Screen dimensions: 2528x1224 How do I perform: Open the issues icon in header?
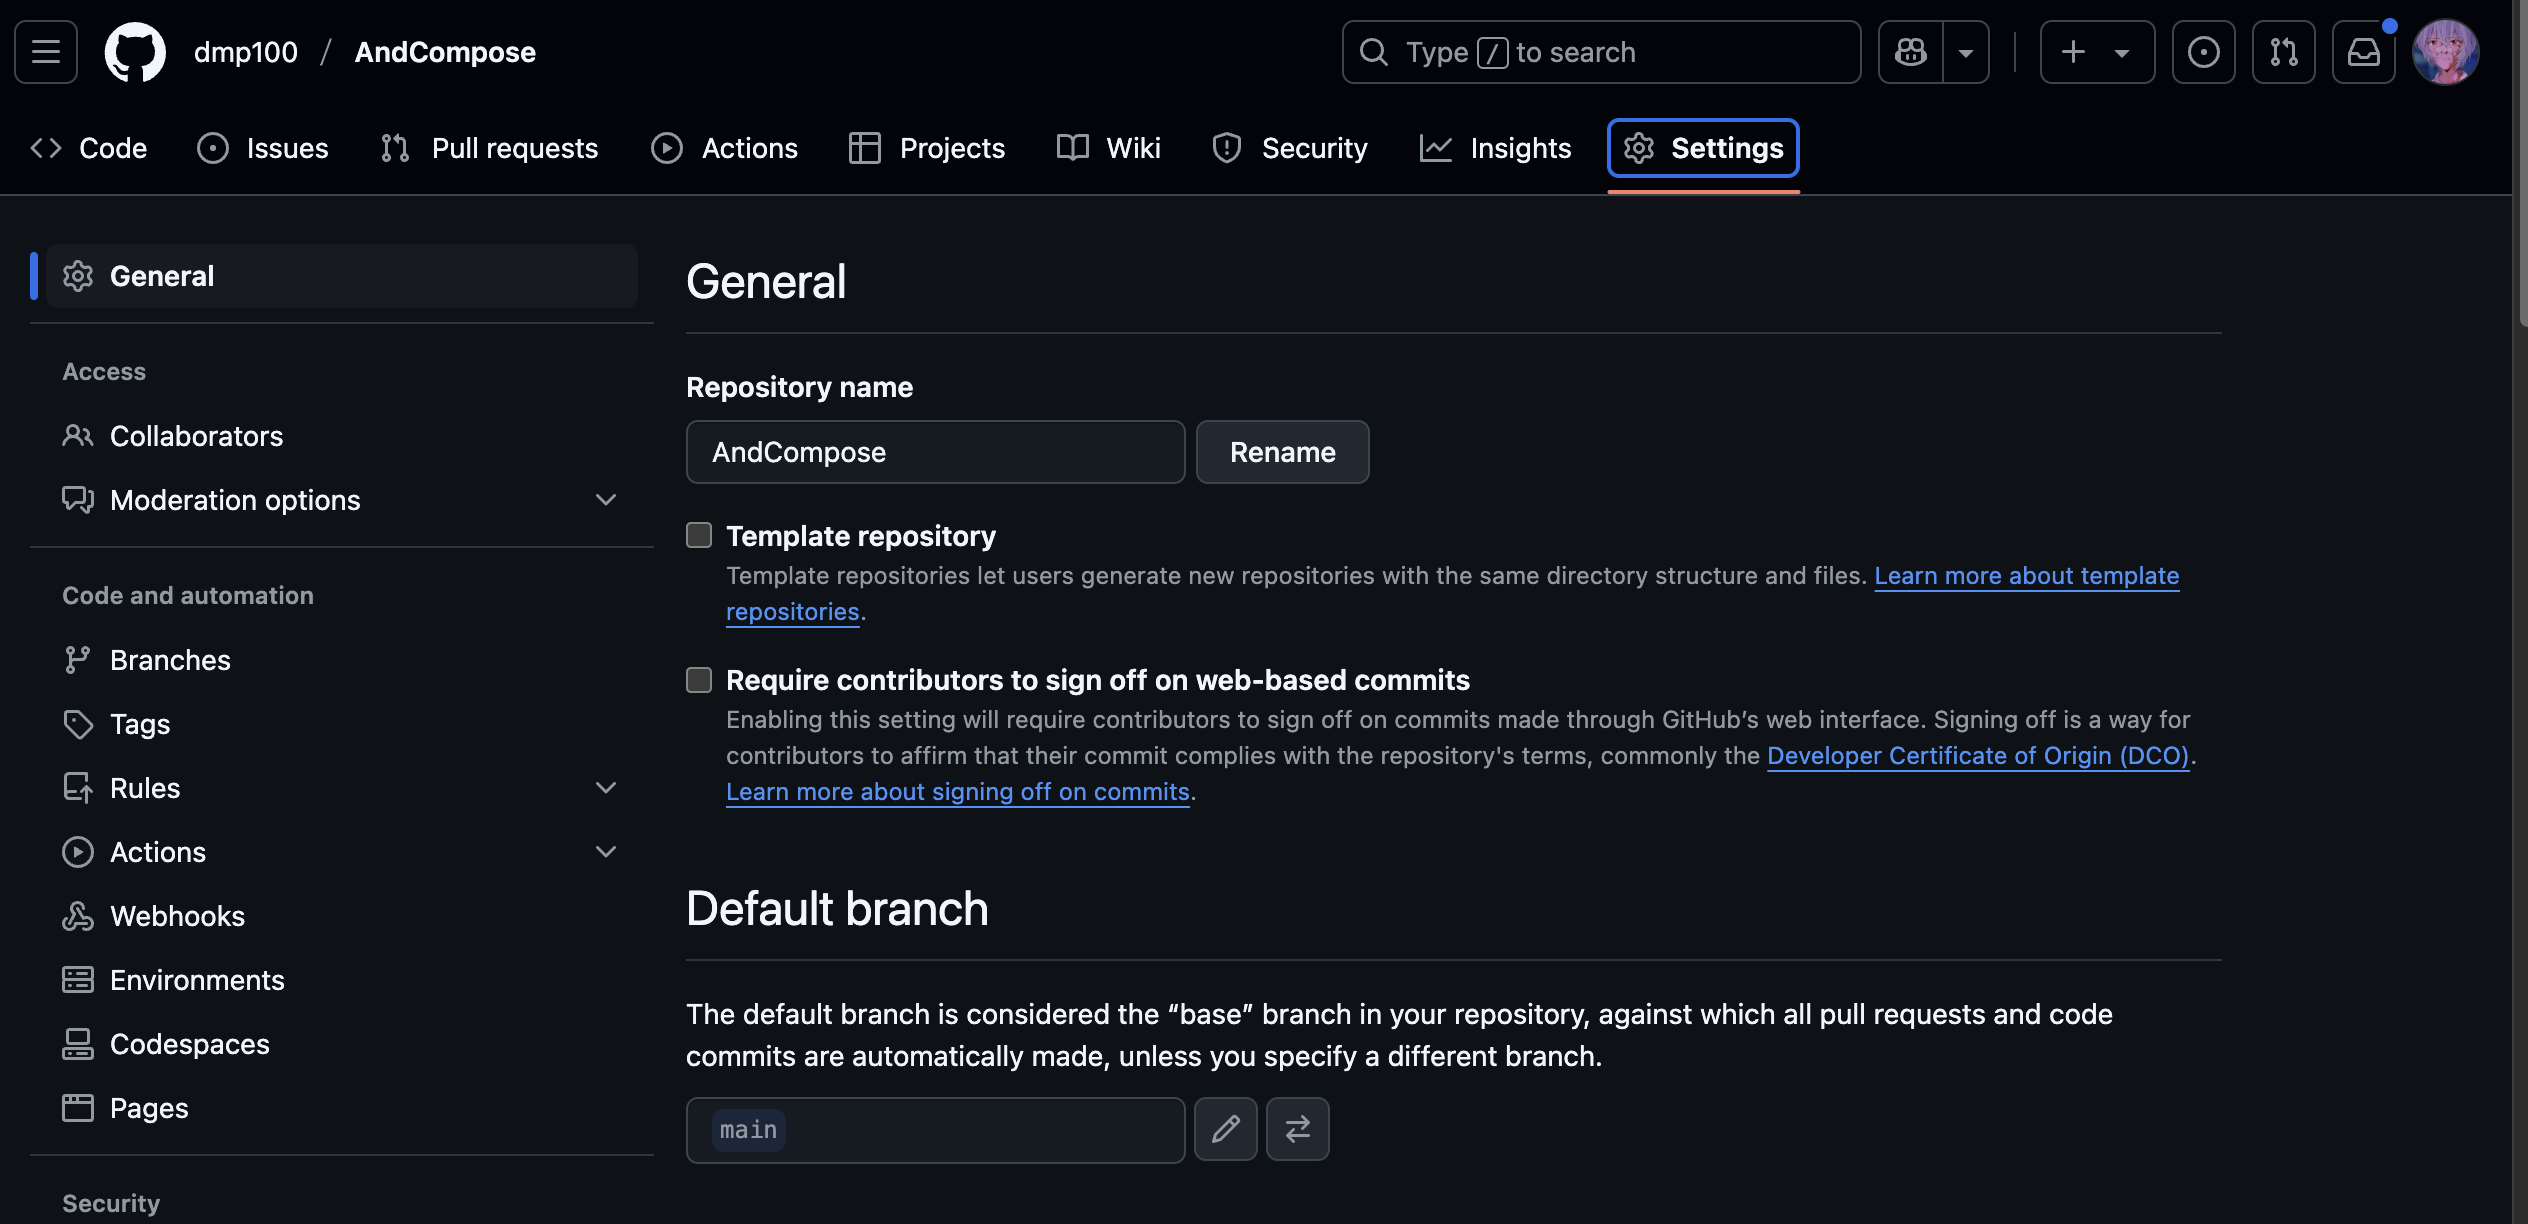click(2203, 52)
